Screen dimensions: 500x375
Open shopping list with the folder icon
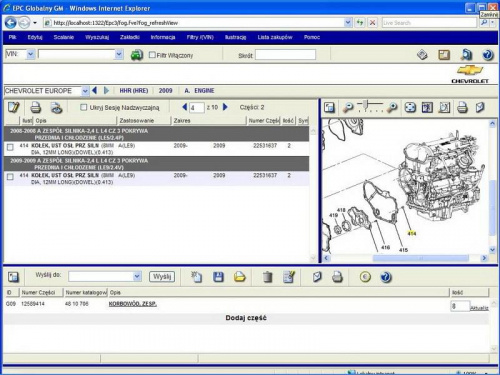pos(239,277)
